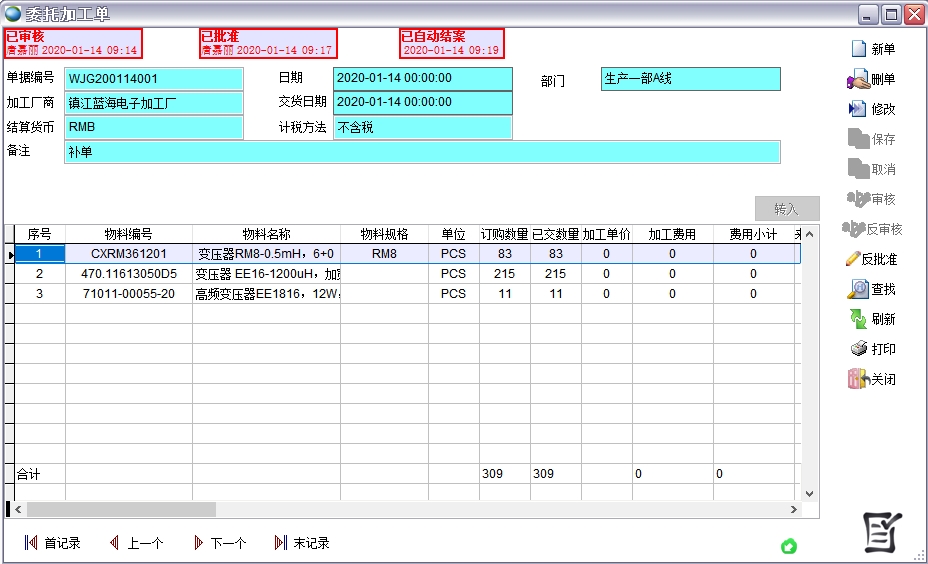Click the 删单 delete document icon
The width and height of the screenshot is (928, 564).
[858, 79]
